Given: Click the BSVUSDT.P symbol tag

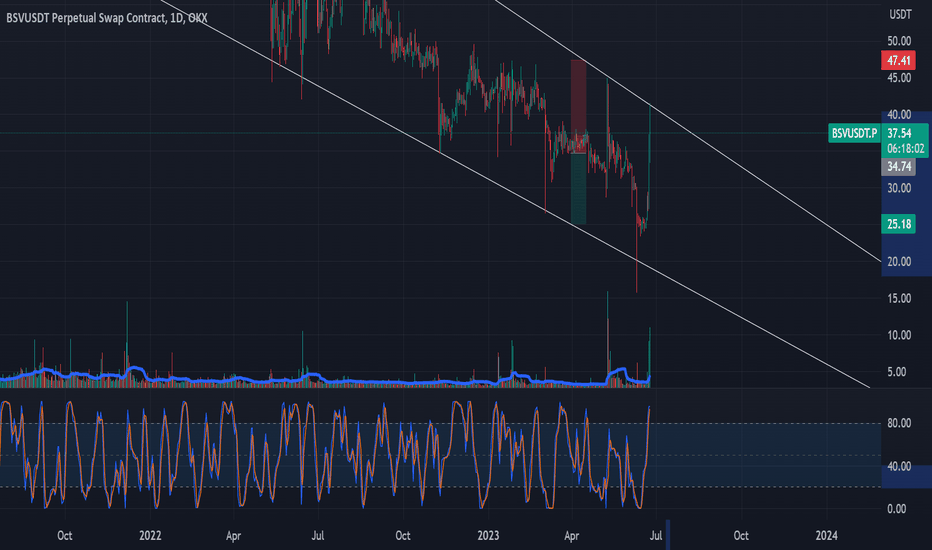Looking at the screenshot, I should tap(854, 133).
